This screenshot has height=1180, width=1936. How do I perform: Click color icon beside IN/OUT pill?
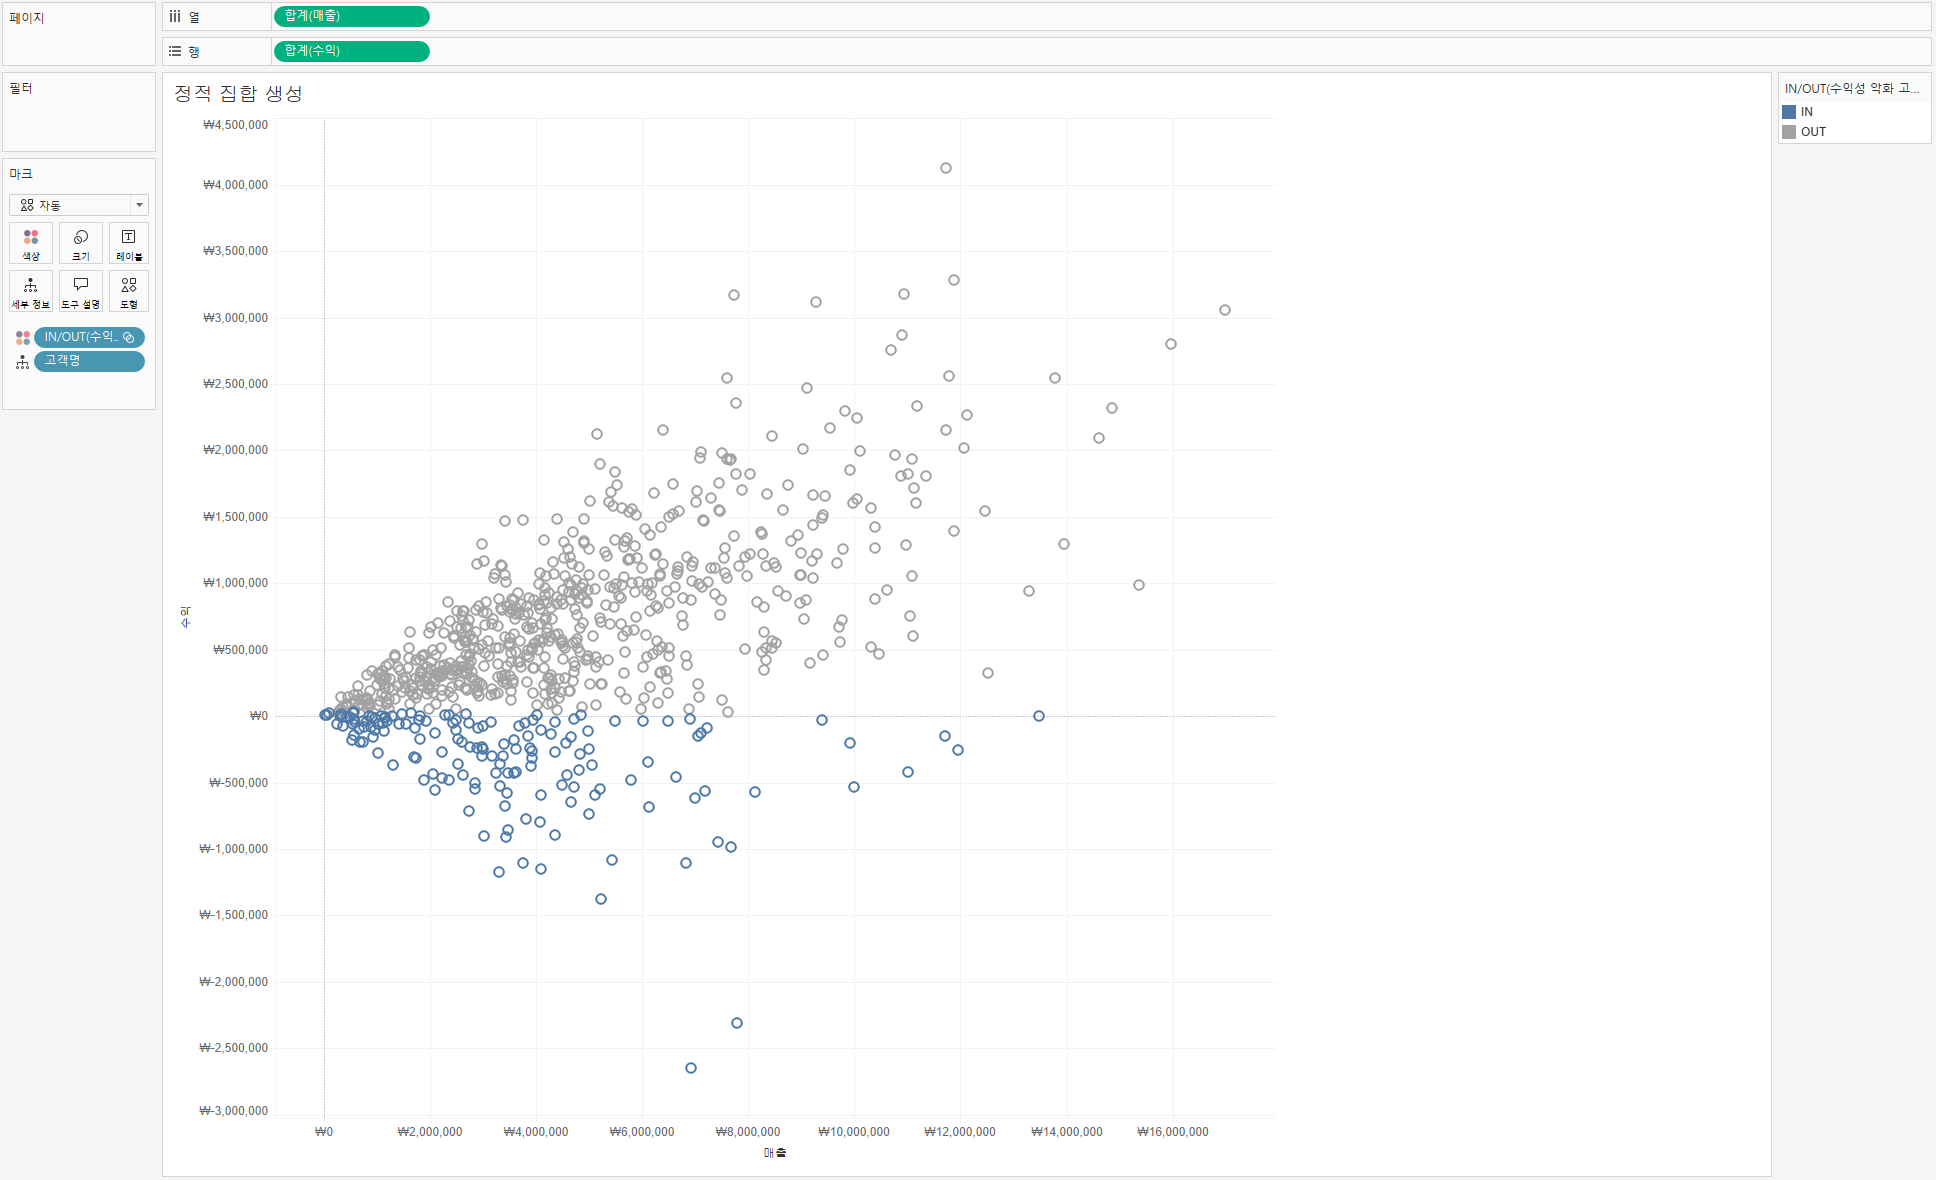(x=22, y=338)
